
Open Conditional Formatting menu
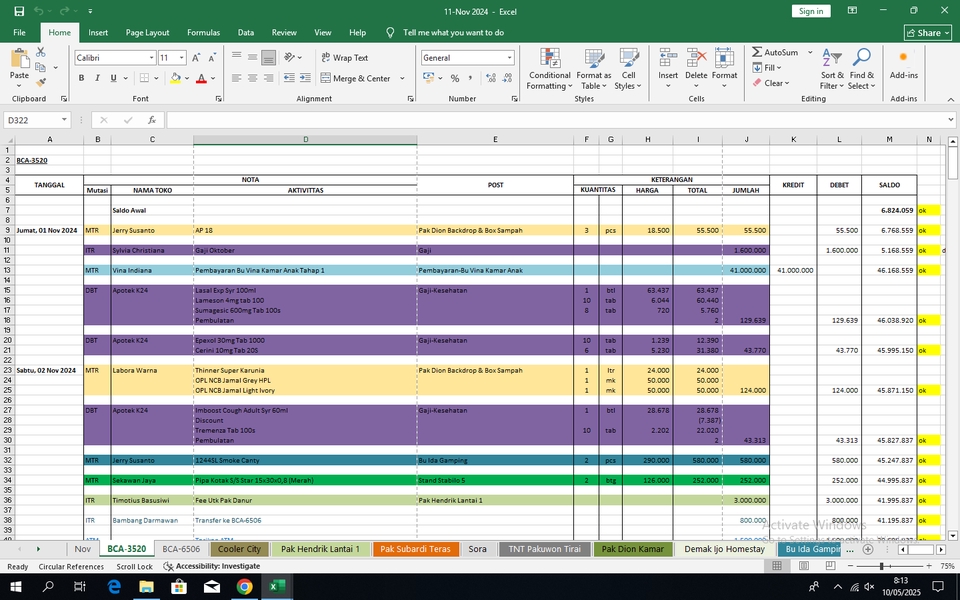(549, 69)
